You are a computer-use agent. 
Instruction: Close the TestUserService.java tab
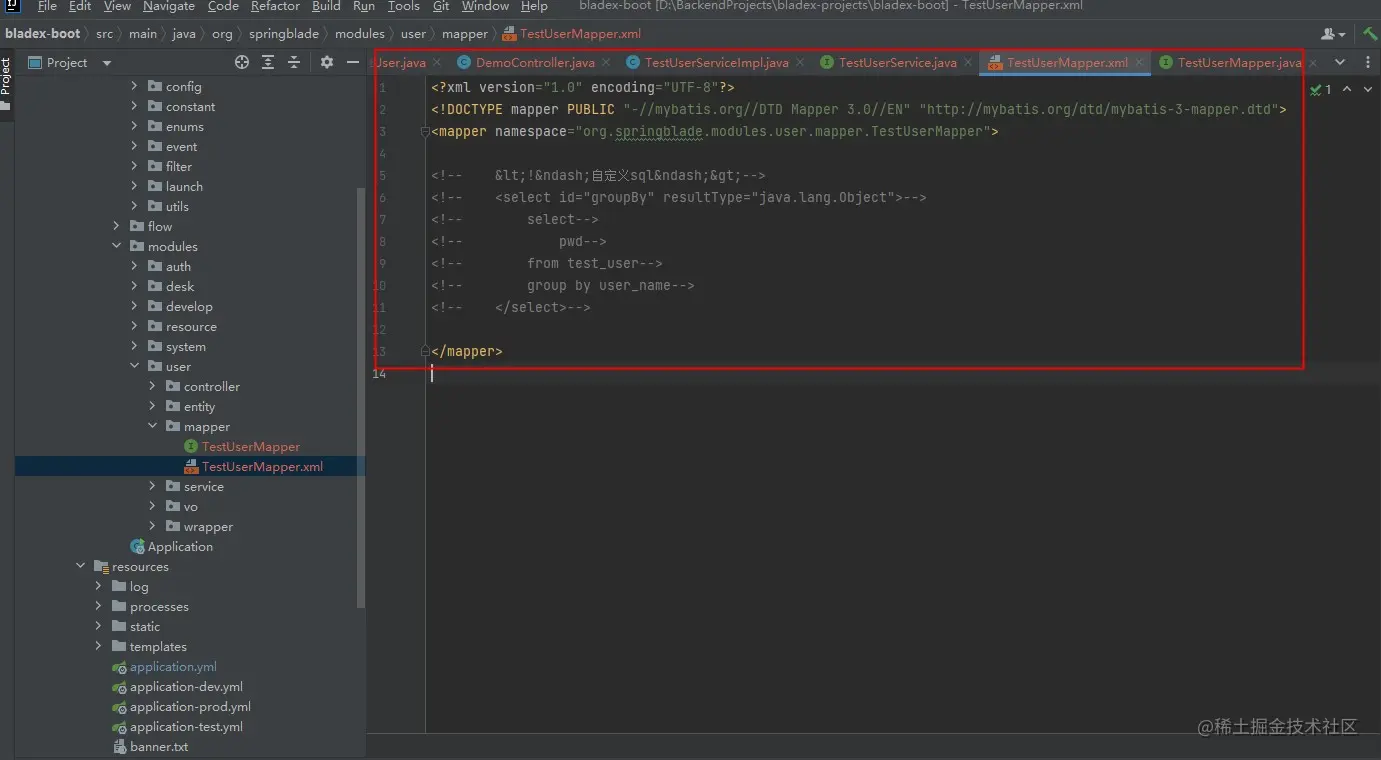[x=968, y=62]
